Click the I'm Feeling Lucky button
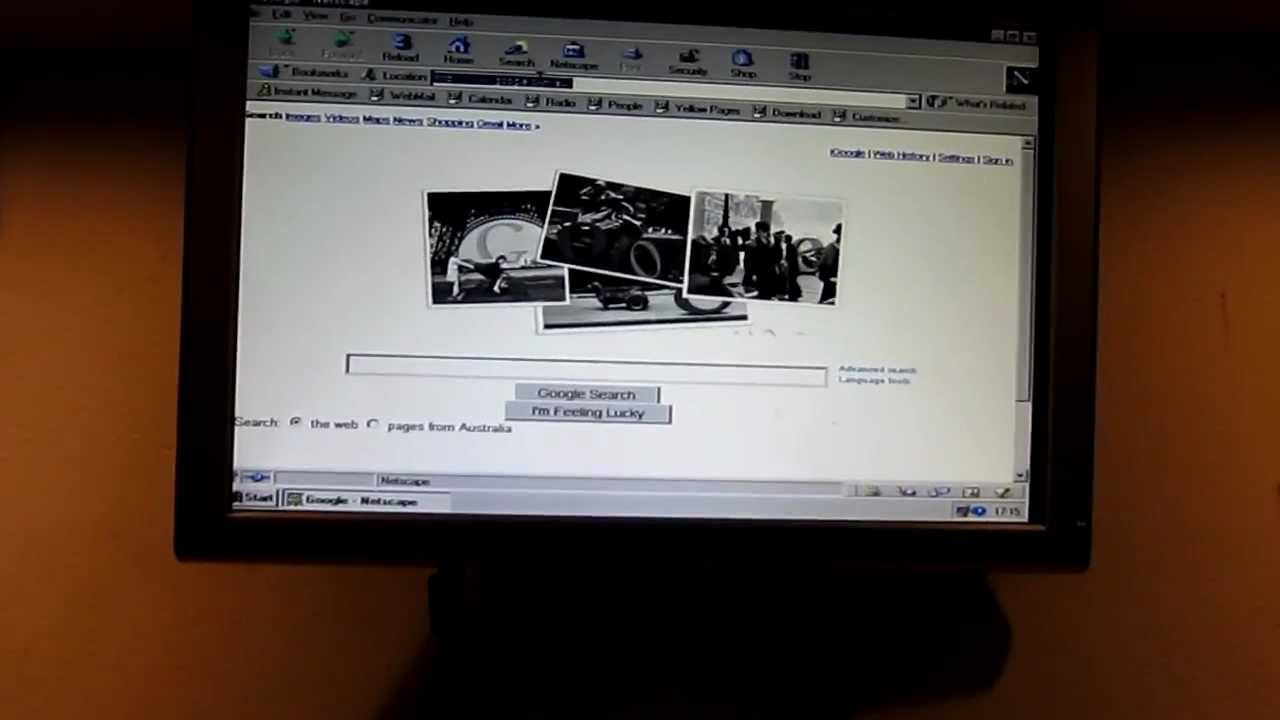Image resolution: width=1280 pixels, height=720 pixels. (x=588, y=413)
